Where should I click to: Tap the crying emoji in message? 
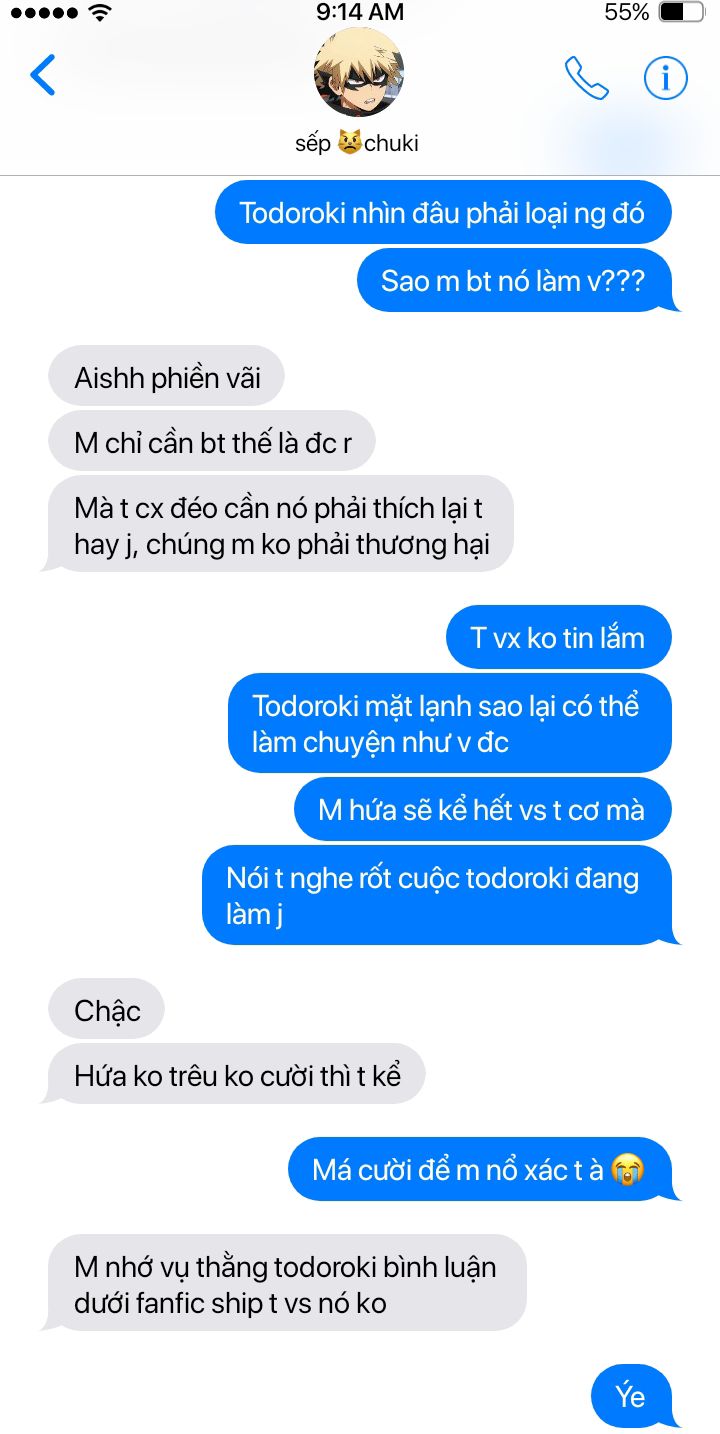point(626,1169)
